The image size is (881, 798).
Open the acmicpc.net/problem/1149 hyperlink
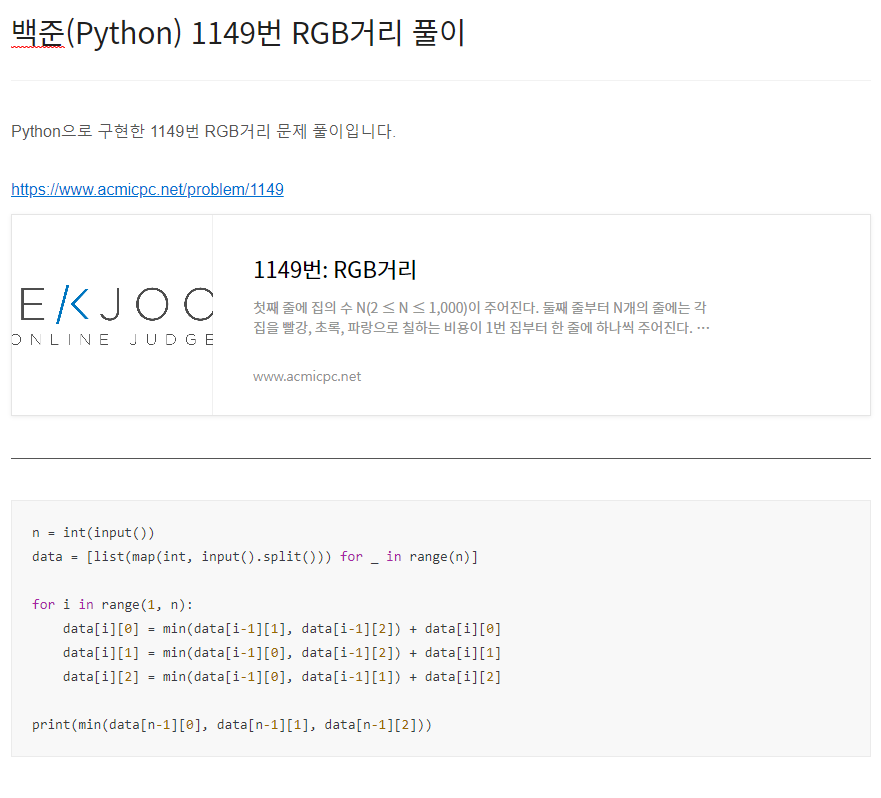coord(147,189)
